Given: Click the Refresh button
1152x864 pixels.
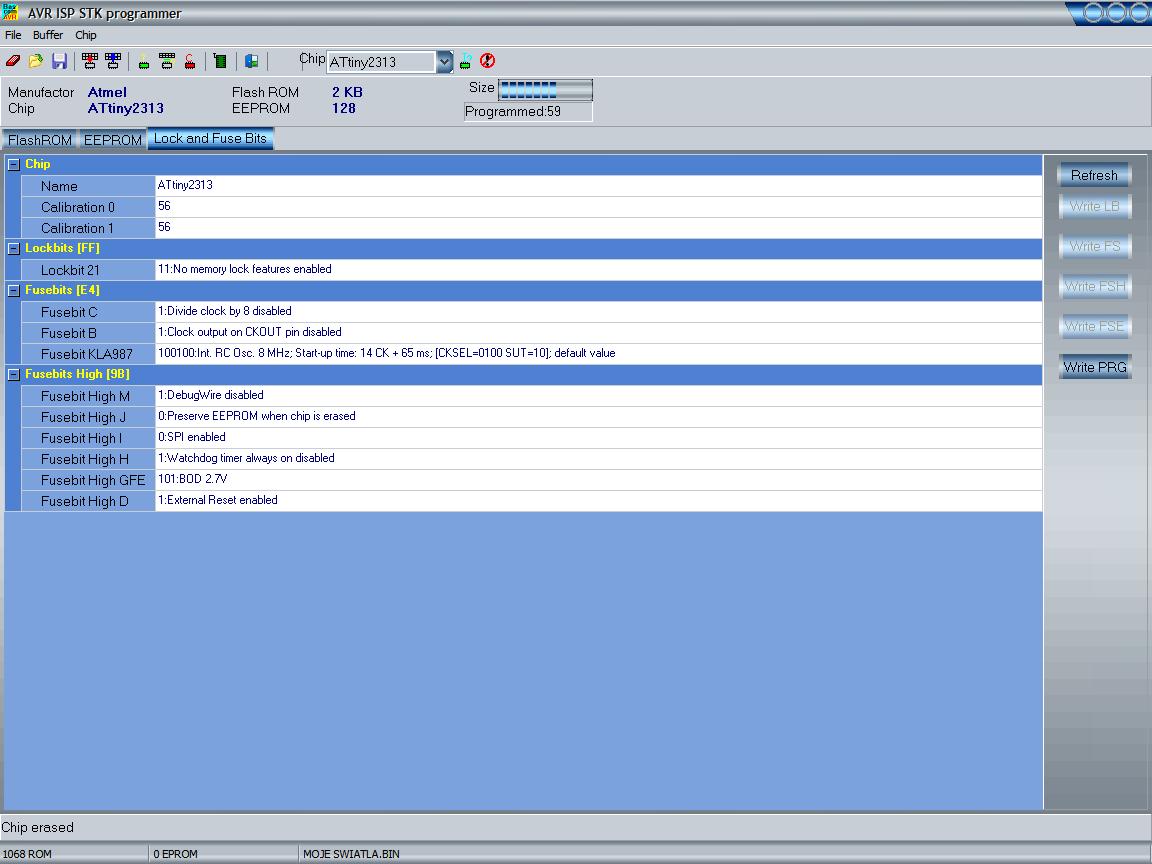Looking at the screenshot, I should click(x=1094, y=175).
